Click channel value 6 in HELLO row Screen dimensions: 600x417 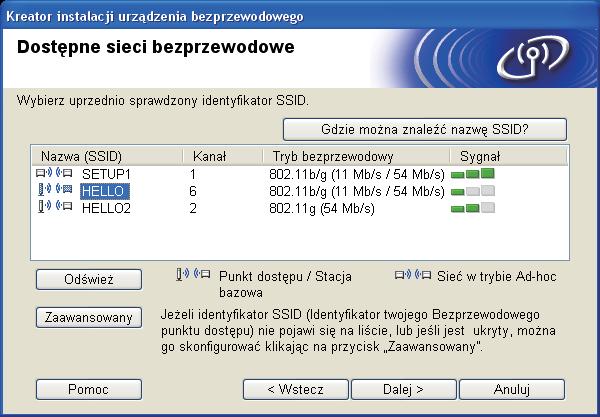point(193,191)
